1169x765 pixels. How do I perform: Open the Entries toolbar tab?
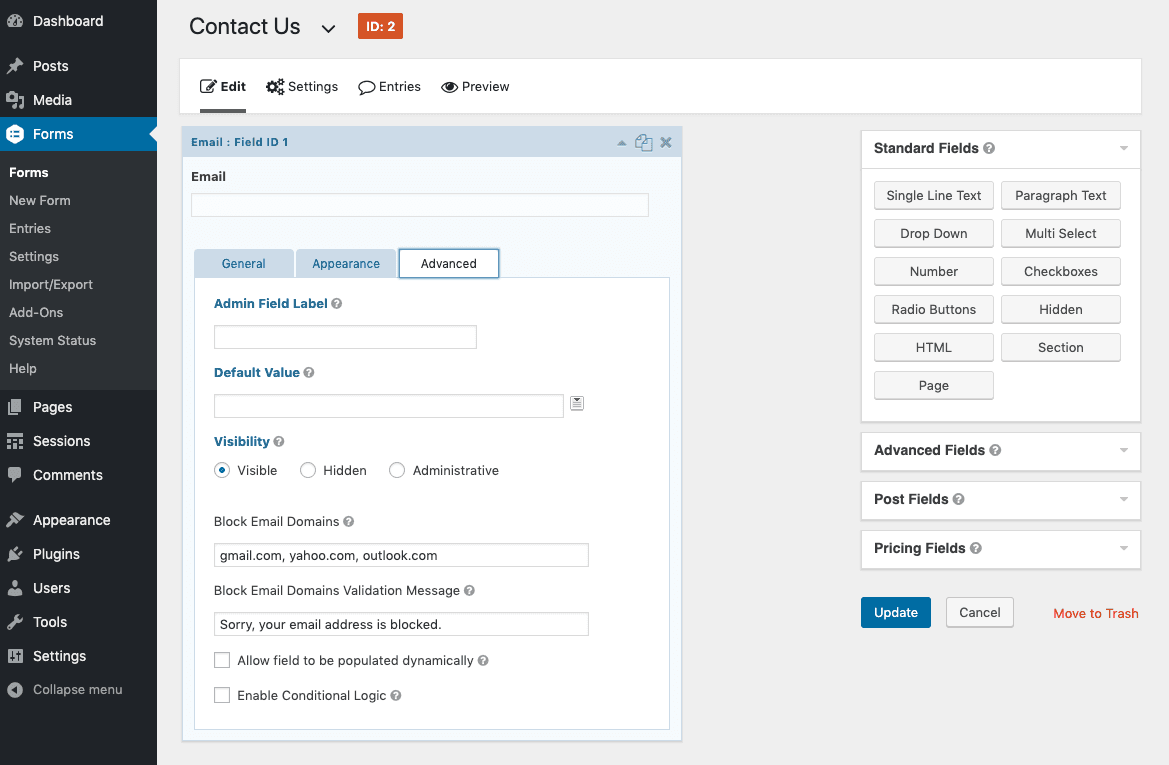pos(389,86)
